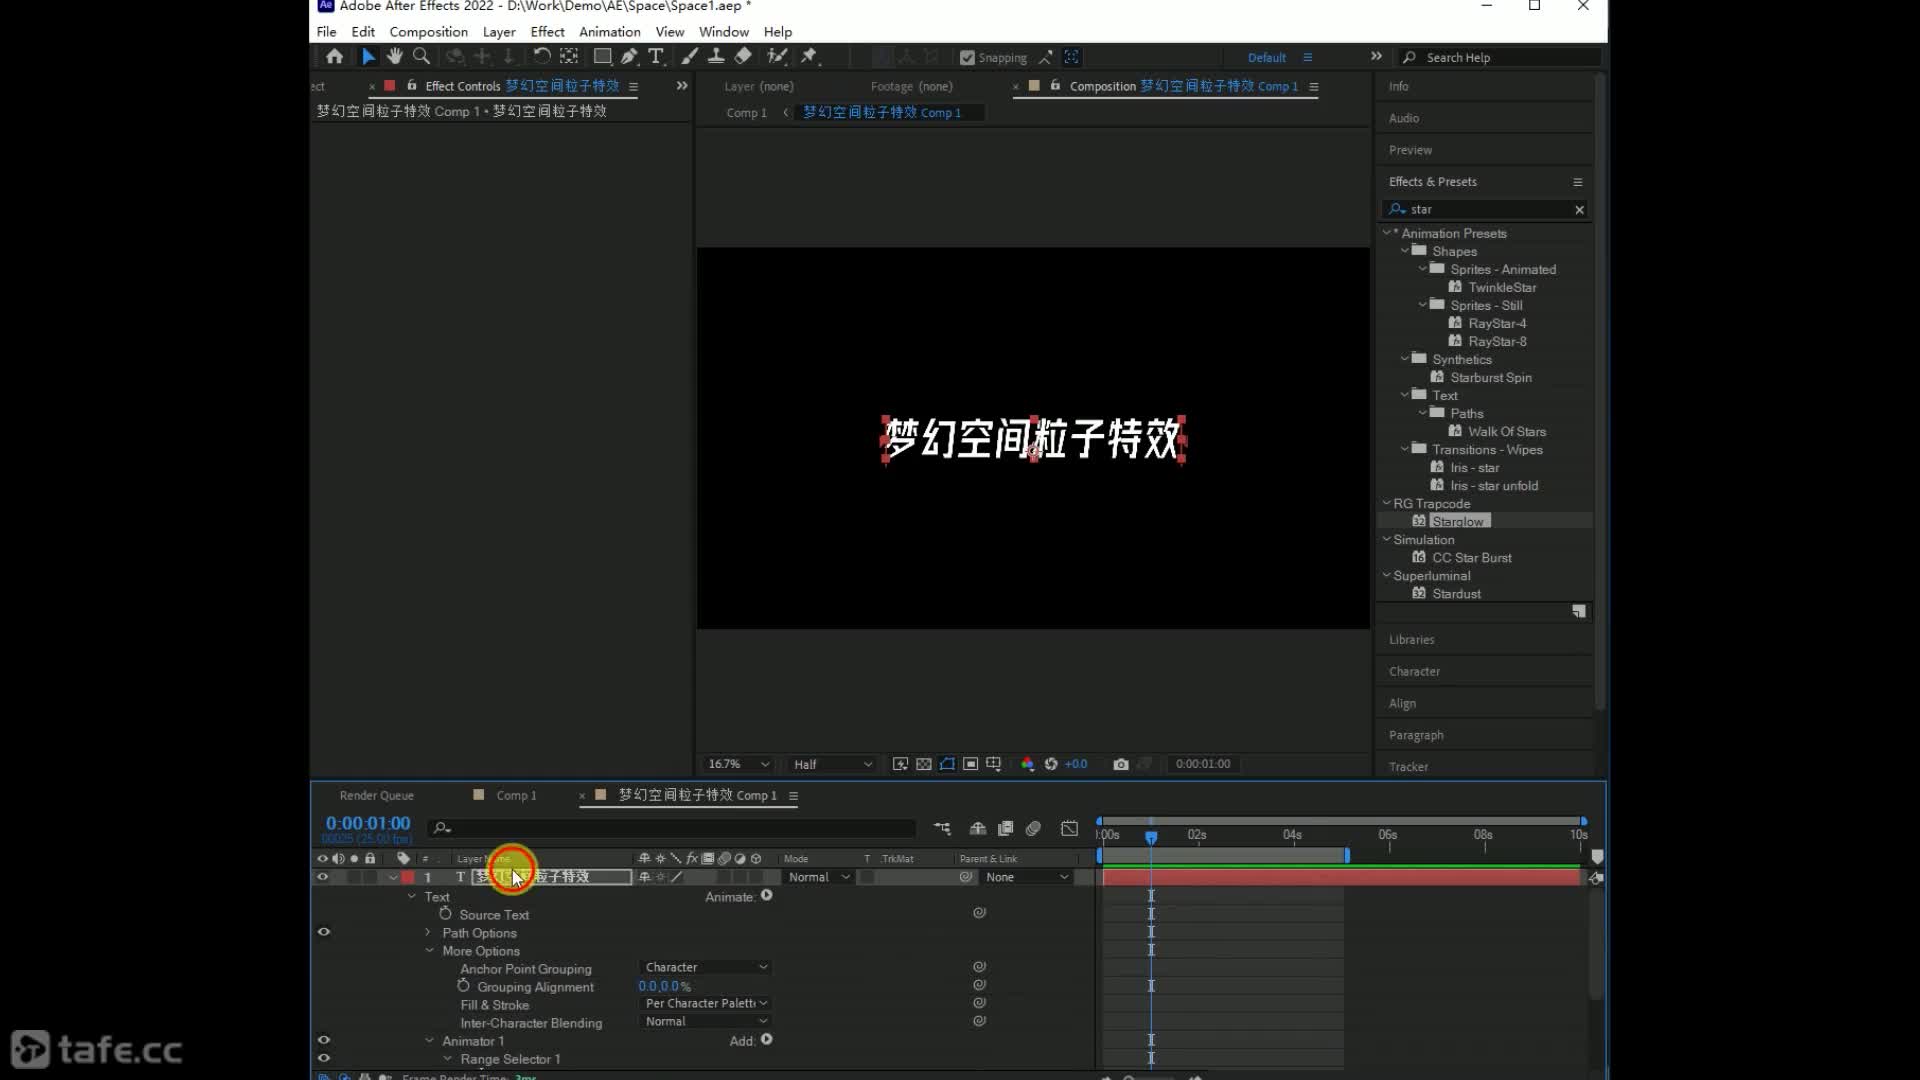Take a snapshot with the camera icon
Image resolution: width=1920 pixels, height=1080 pixels.
coord(1121,764)
